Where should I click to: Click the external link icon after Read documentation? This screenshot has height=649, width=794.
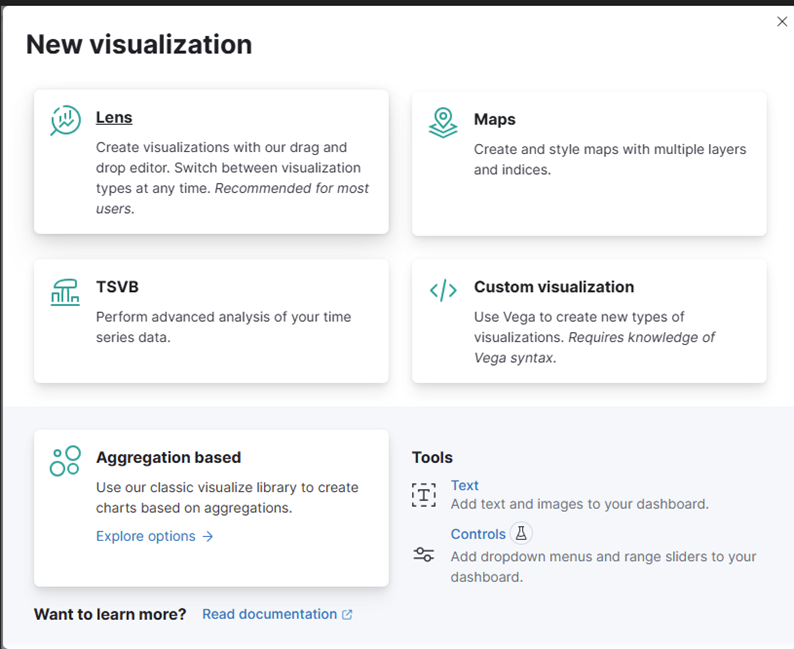click(x=347, y=615)
